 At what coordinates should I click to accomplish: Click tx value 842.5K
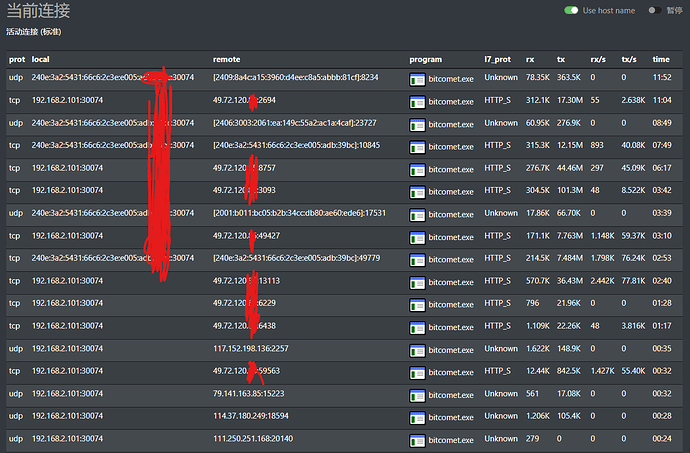(569, 371)
